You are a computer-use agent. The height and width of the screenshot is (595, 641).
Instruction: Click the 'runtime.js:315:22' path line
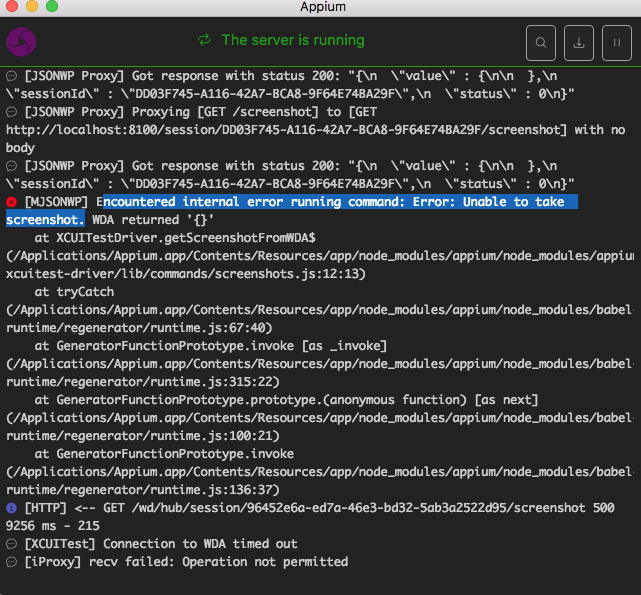pos(143,382)
